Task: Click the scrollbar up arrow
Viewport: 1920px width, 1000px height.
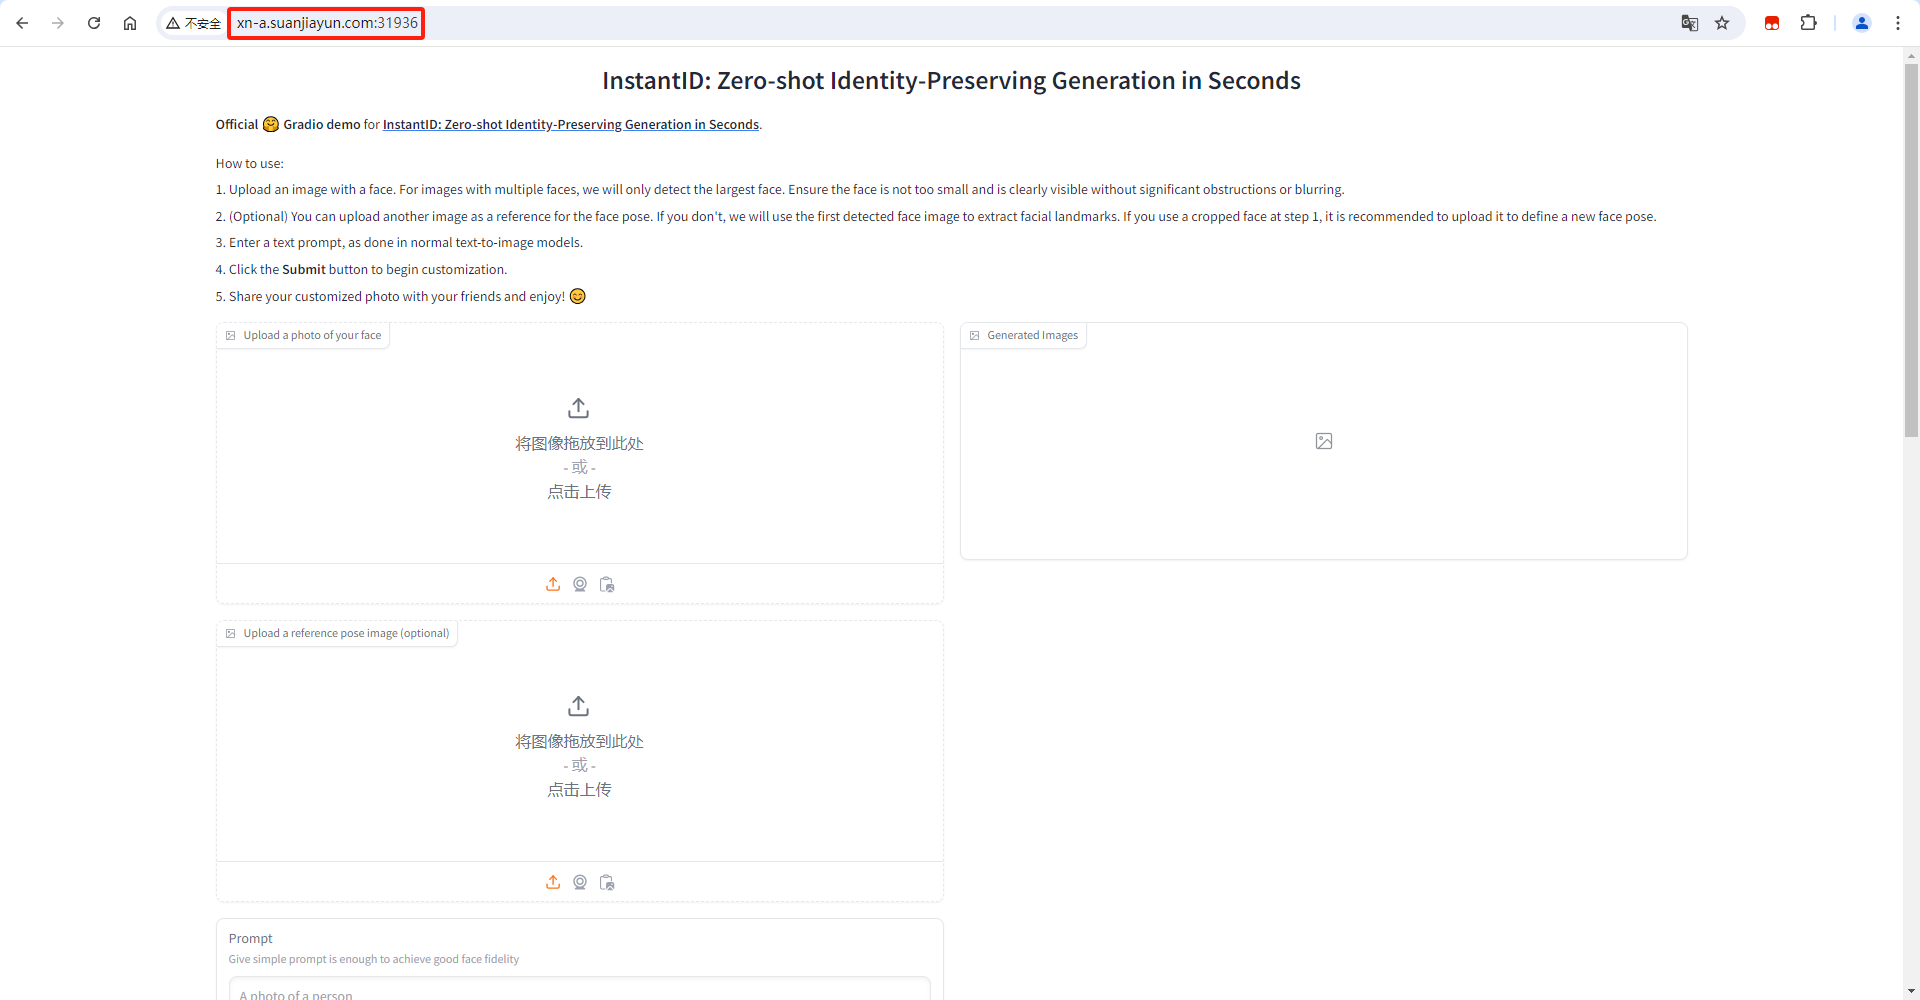Action: [x=1911, y=56]
